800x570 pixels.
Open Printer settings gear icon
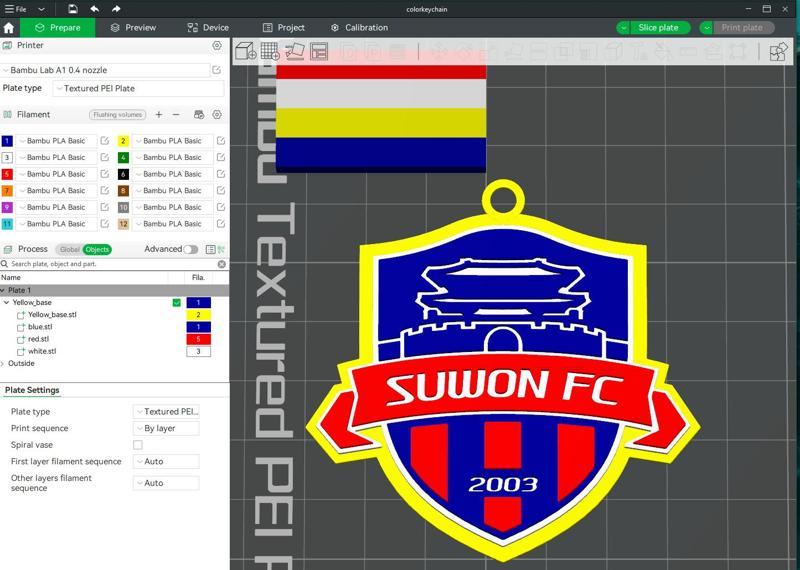[217, 45]
